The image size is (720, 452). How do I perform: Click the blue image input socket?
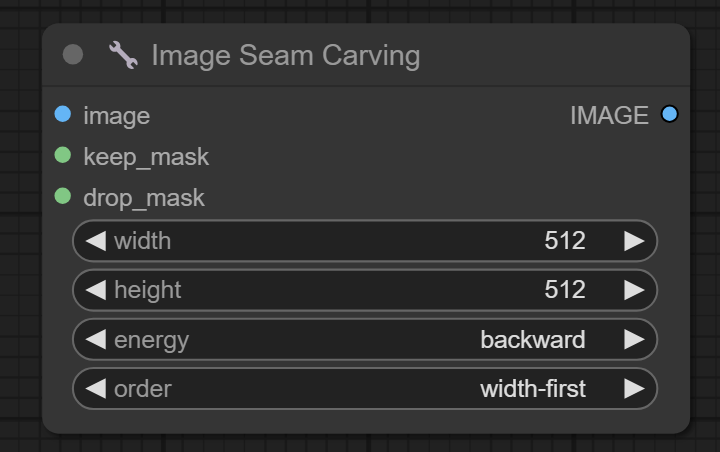click(63, 115)
